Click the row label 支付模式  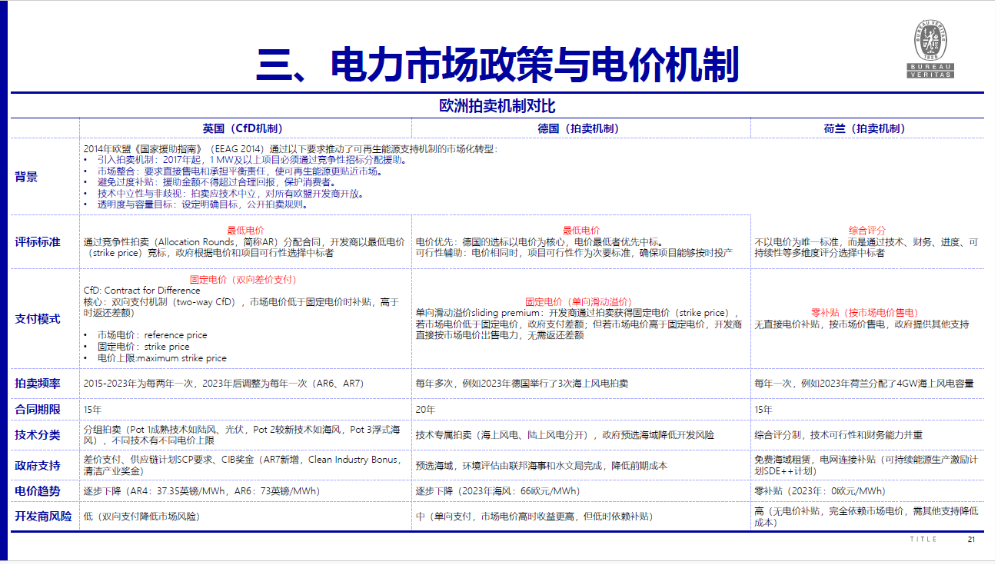[x=37, y=319]
